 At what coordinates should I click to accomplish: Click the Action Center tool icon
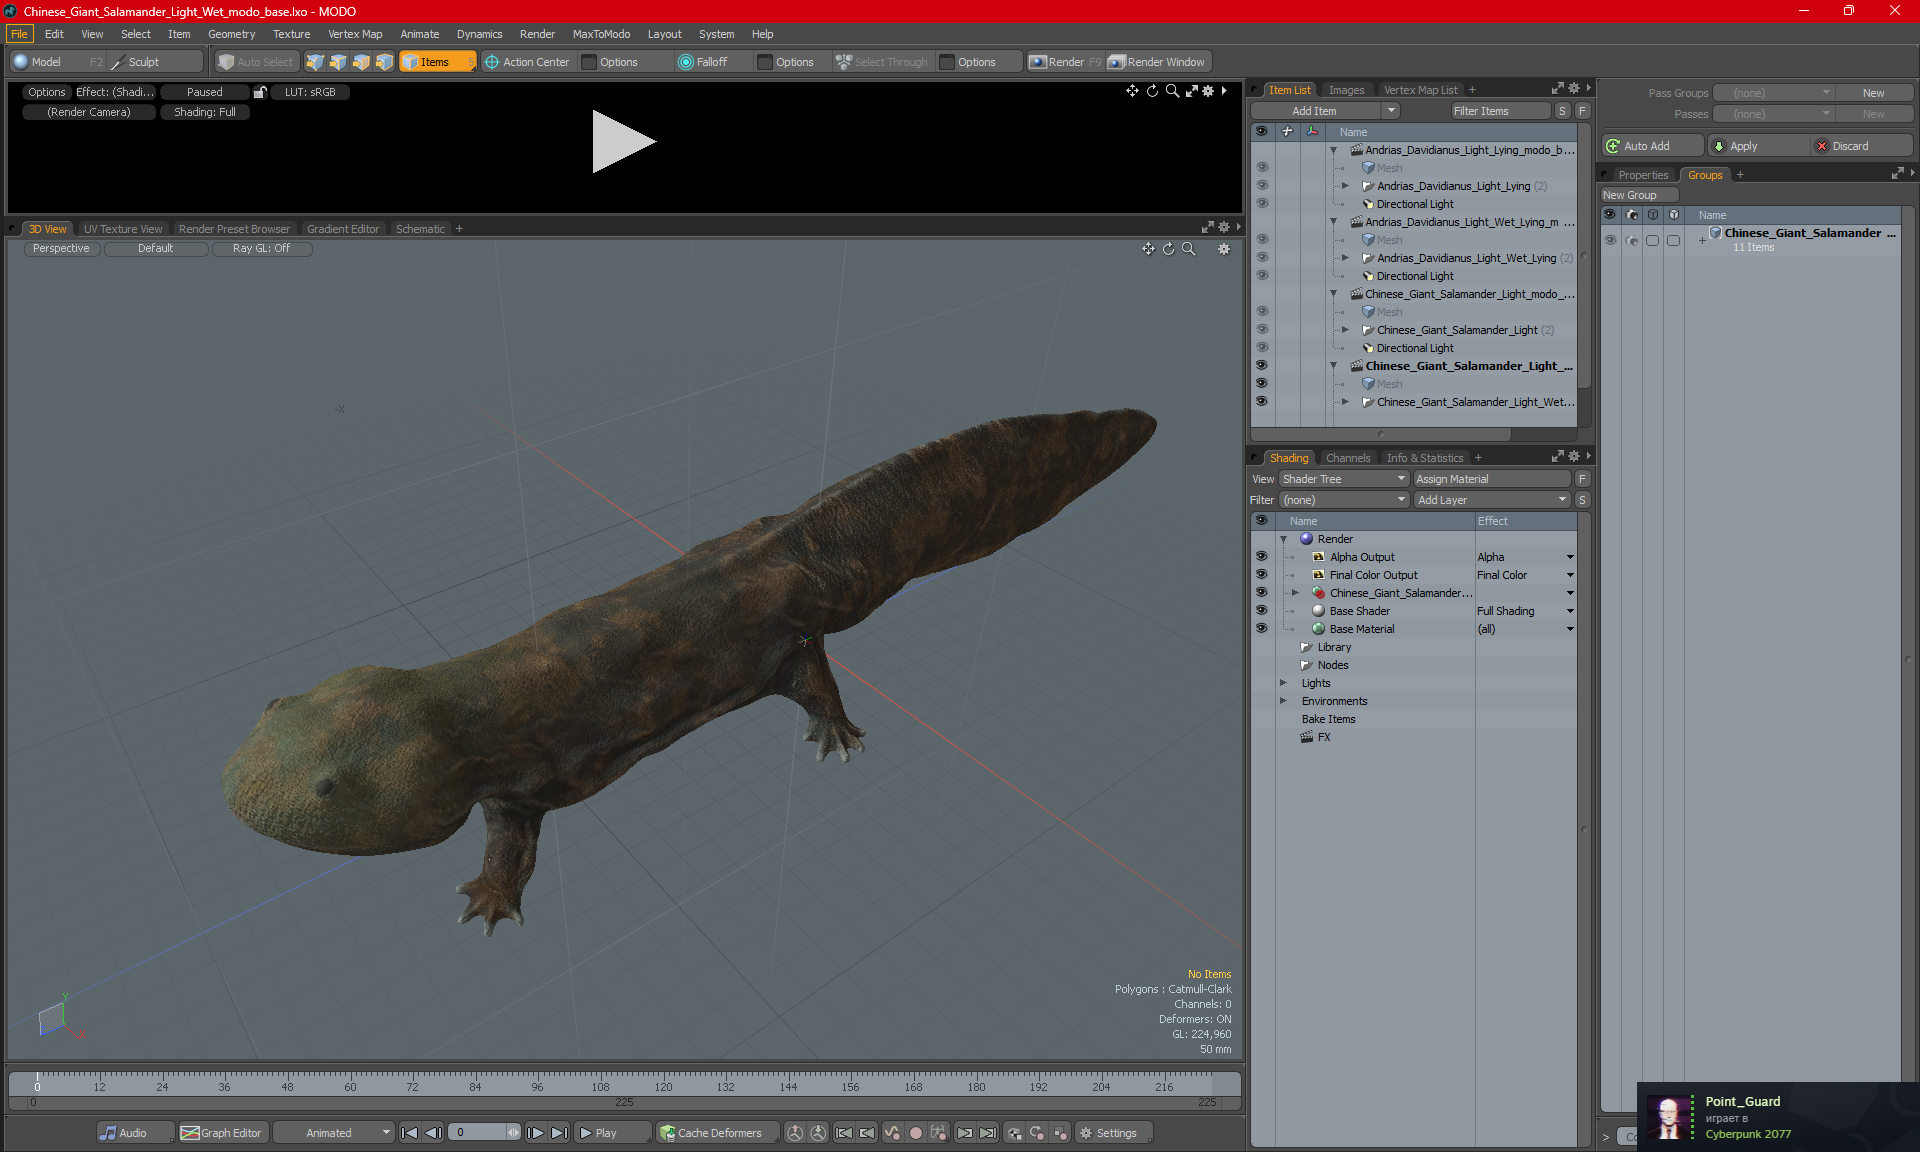pyautogui.click(x=492, y=62)
